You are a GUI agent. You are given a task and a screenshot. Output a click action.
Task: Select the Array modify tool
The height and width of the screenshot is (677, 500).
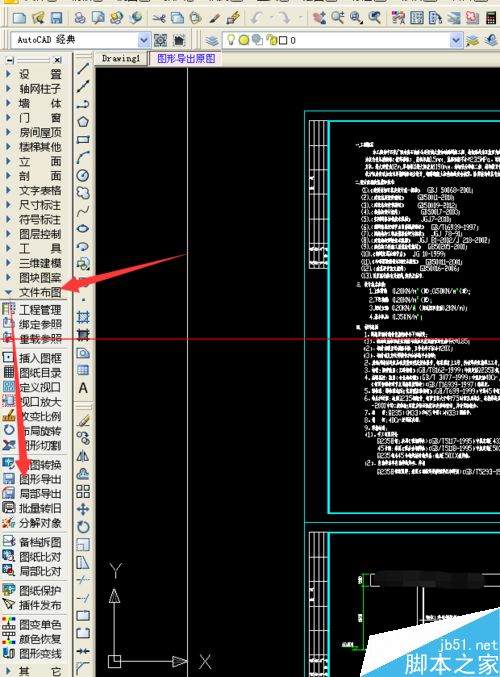pyautogui.click(x=83, y=491)
